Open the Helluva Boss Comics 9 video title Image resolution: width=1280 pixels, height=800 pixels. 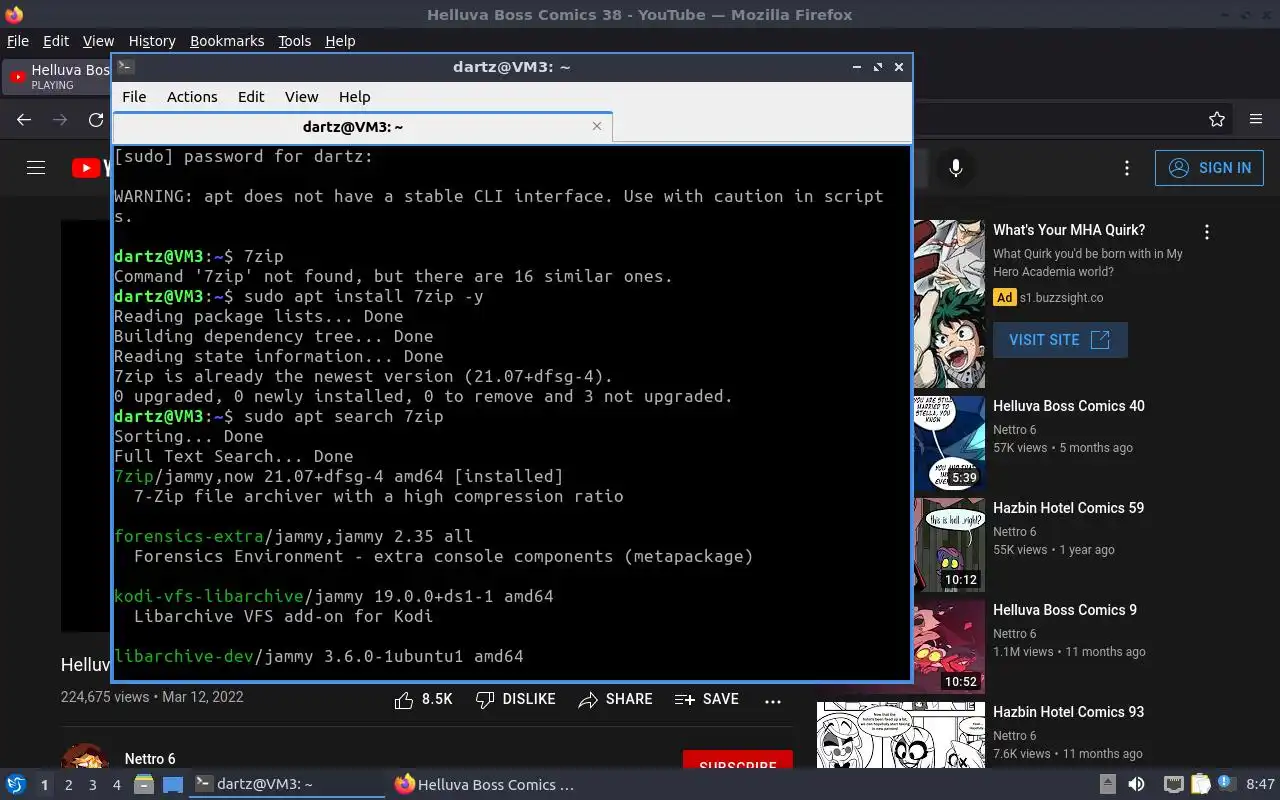pos(1065,610)
